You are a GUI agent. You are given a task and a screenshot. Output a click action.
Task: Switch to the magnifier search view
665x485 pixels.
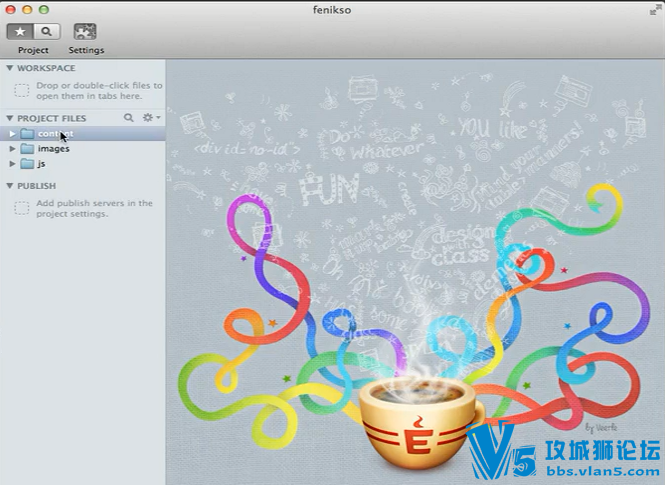click(47, 31)
